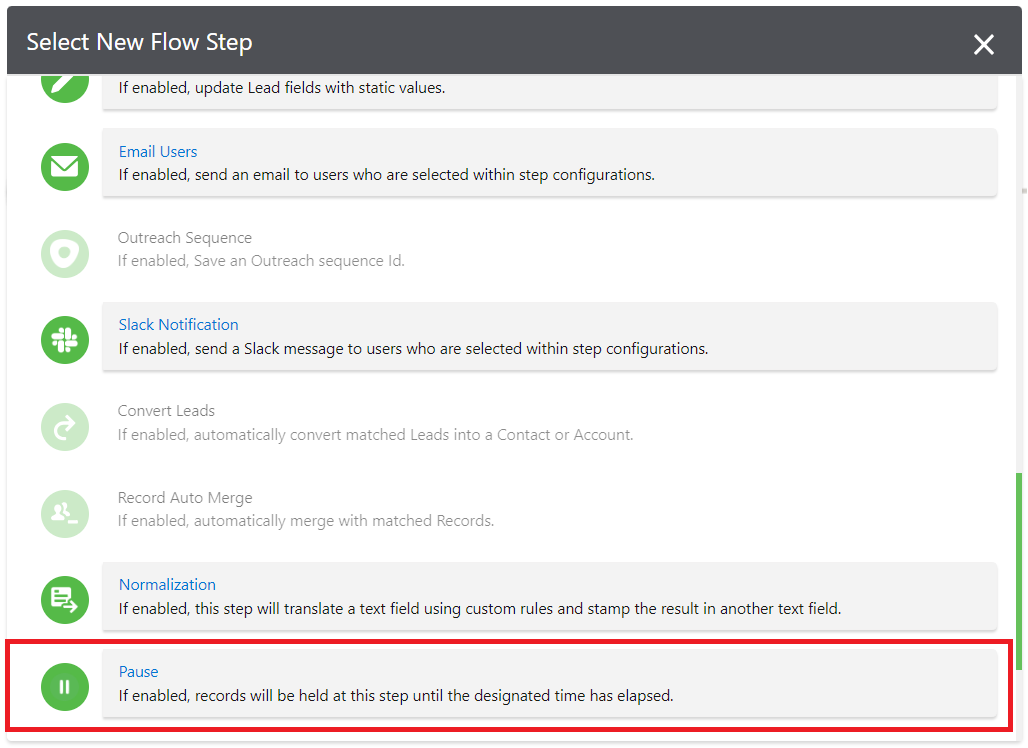Click the Normalization description about translating text fields

(x=479, y=608)
